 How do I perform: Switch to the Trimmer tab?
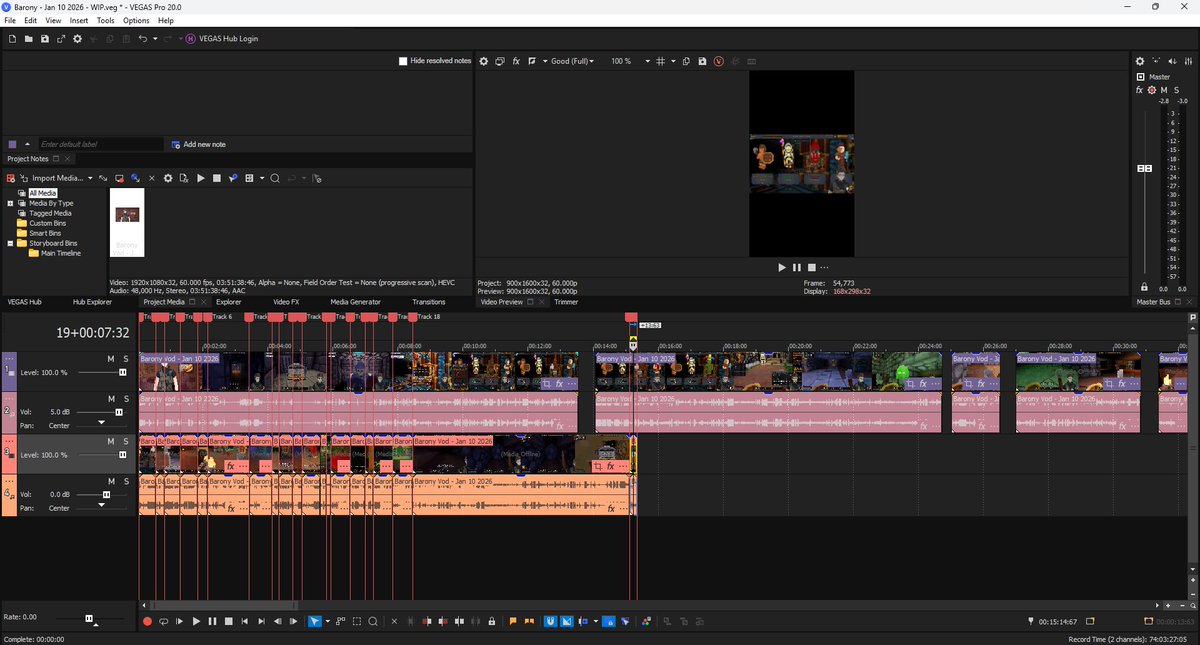tap(566, 301)
